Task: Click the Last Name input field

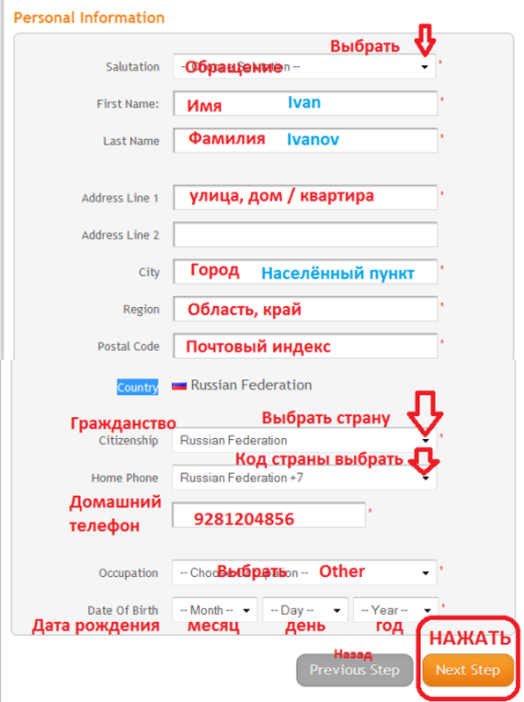Action: (x=305, y=140)
